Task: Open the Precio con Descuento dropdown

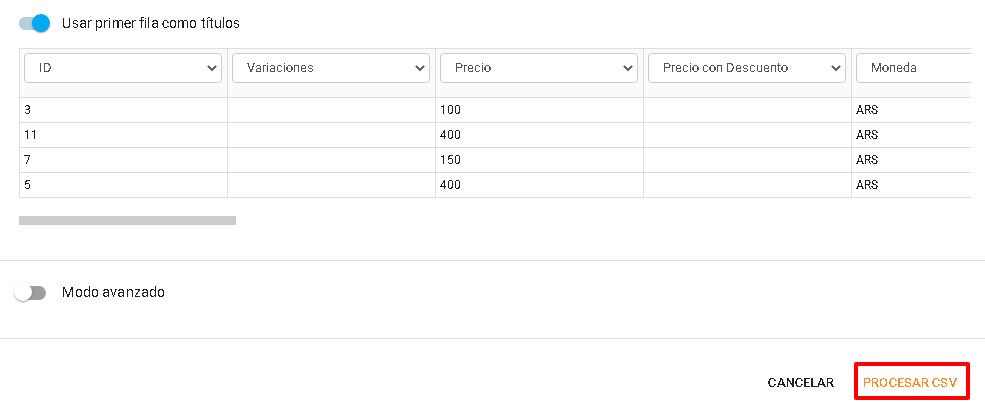Action: pos(747,68)
